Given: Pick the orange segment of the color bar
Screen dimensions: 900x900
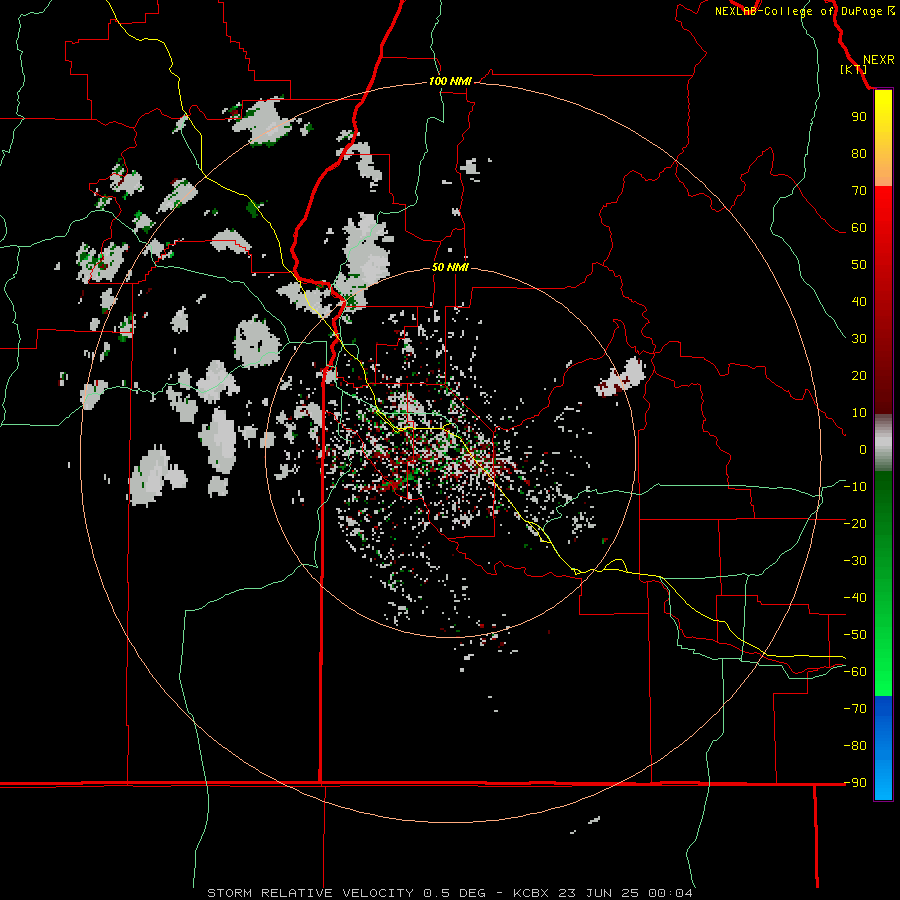Looking at the screenshot, I should (x=883, y=169).
